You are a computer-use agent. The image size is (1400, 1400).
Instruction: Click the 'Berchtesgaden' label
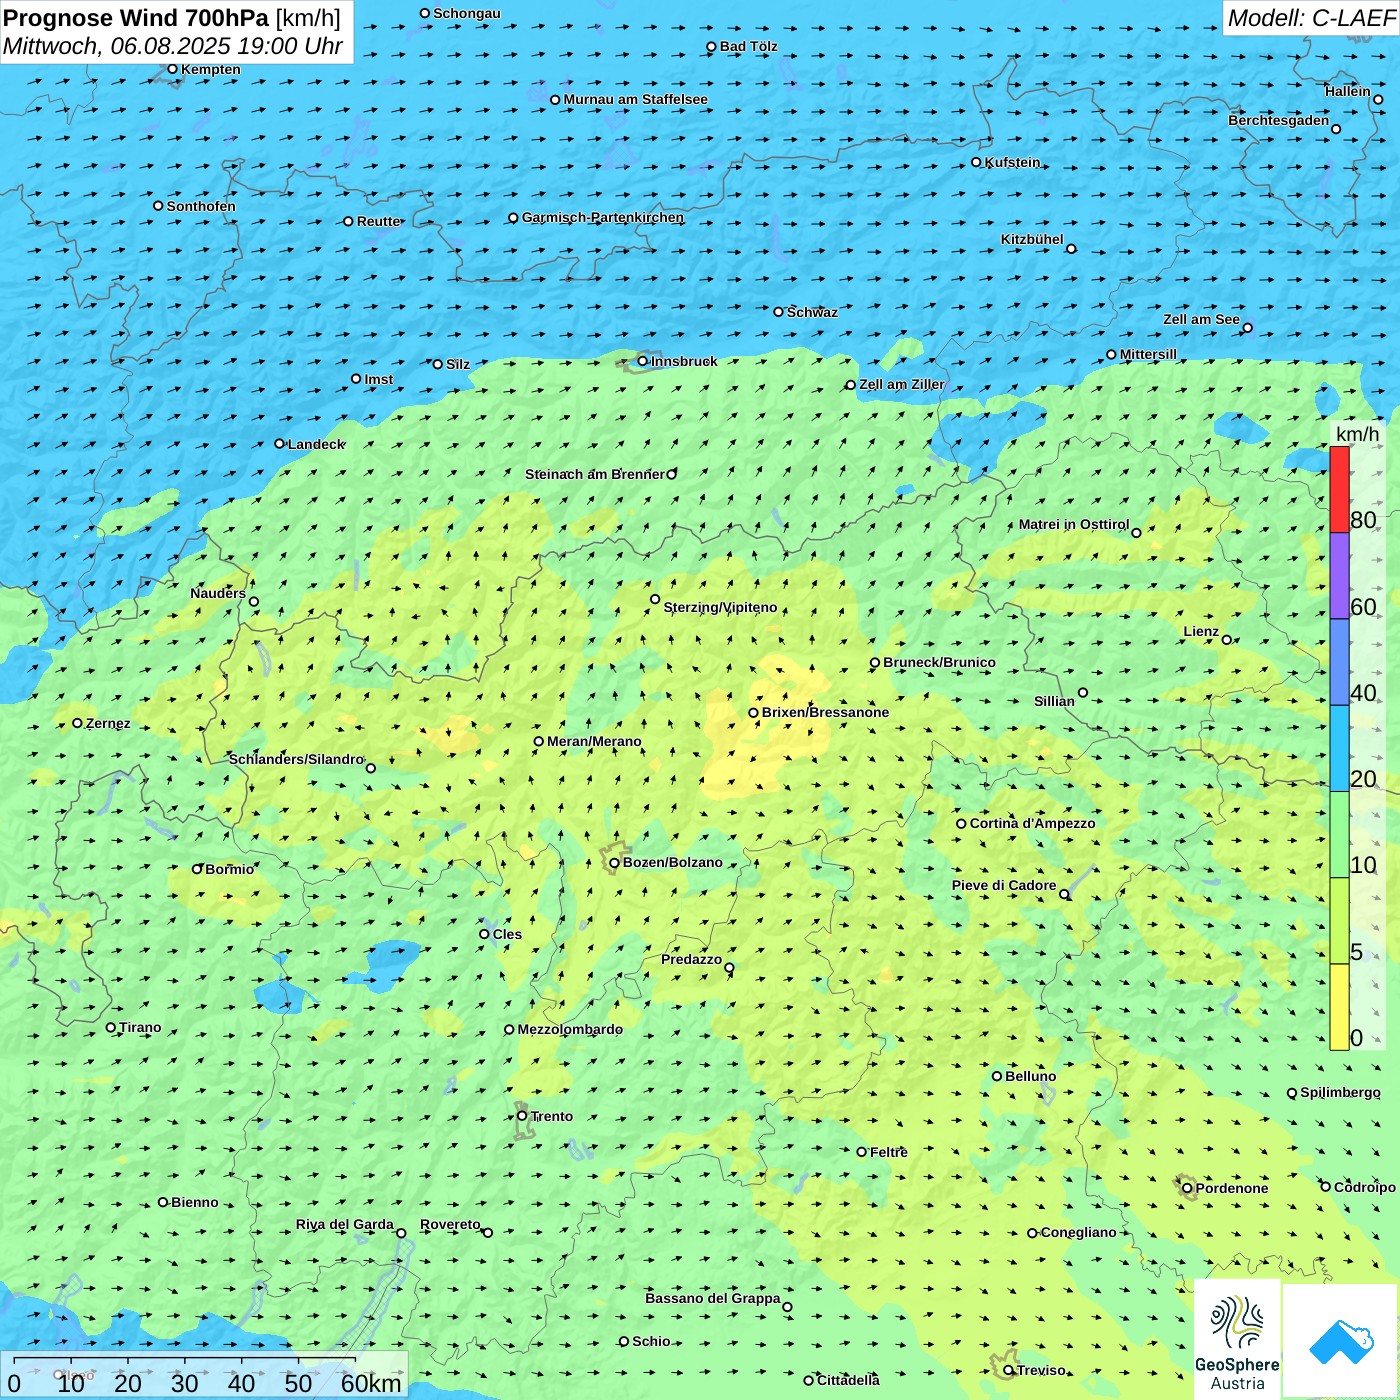(x=1279, y=120)
